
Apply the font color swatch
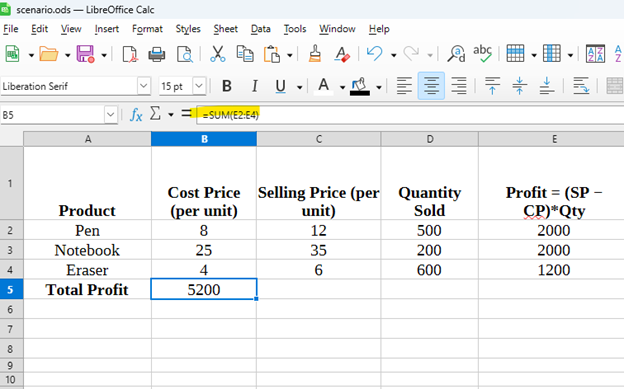324,86
